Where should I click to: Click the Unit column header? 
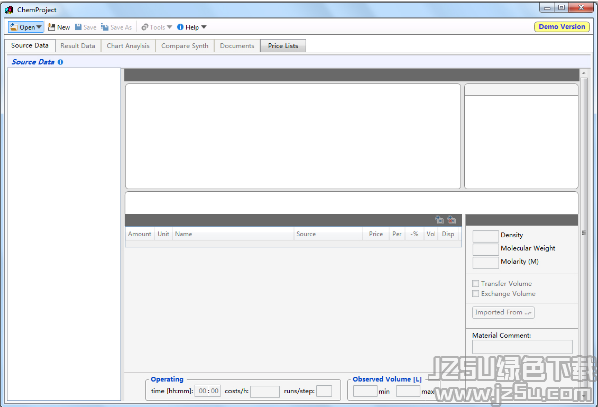coord(163,234)
